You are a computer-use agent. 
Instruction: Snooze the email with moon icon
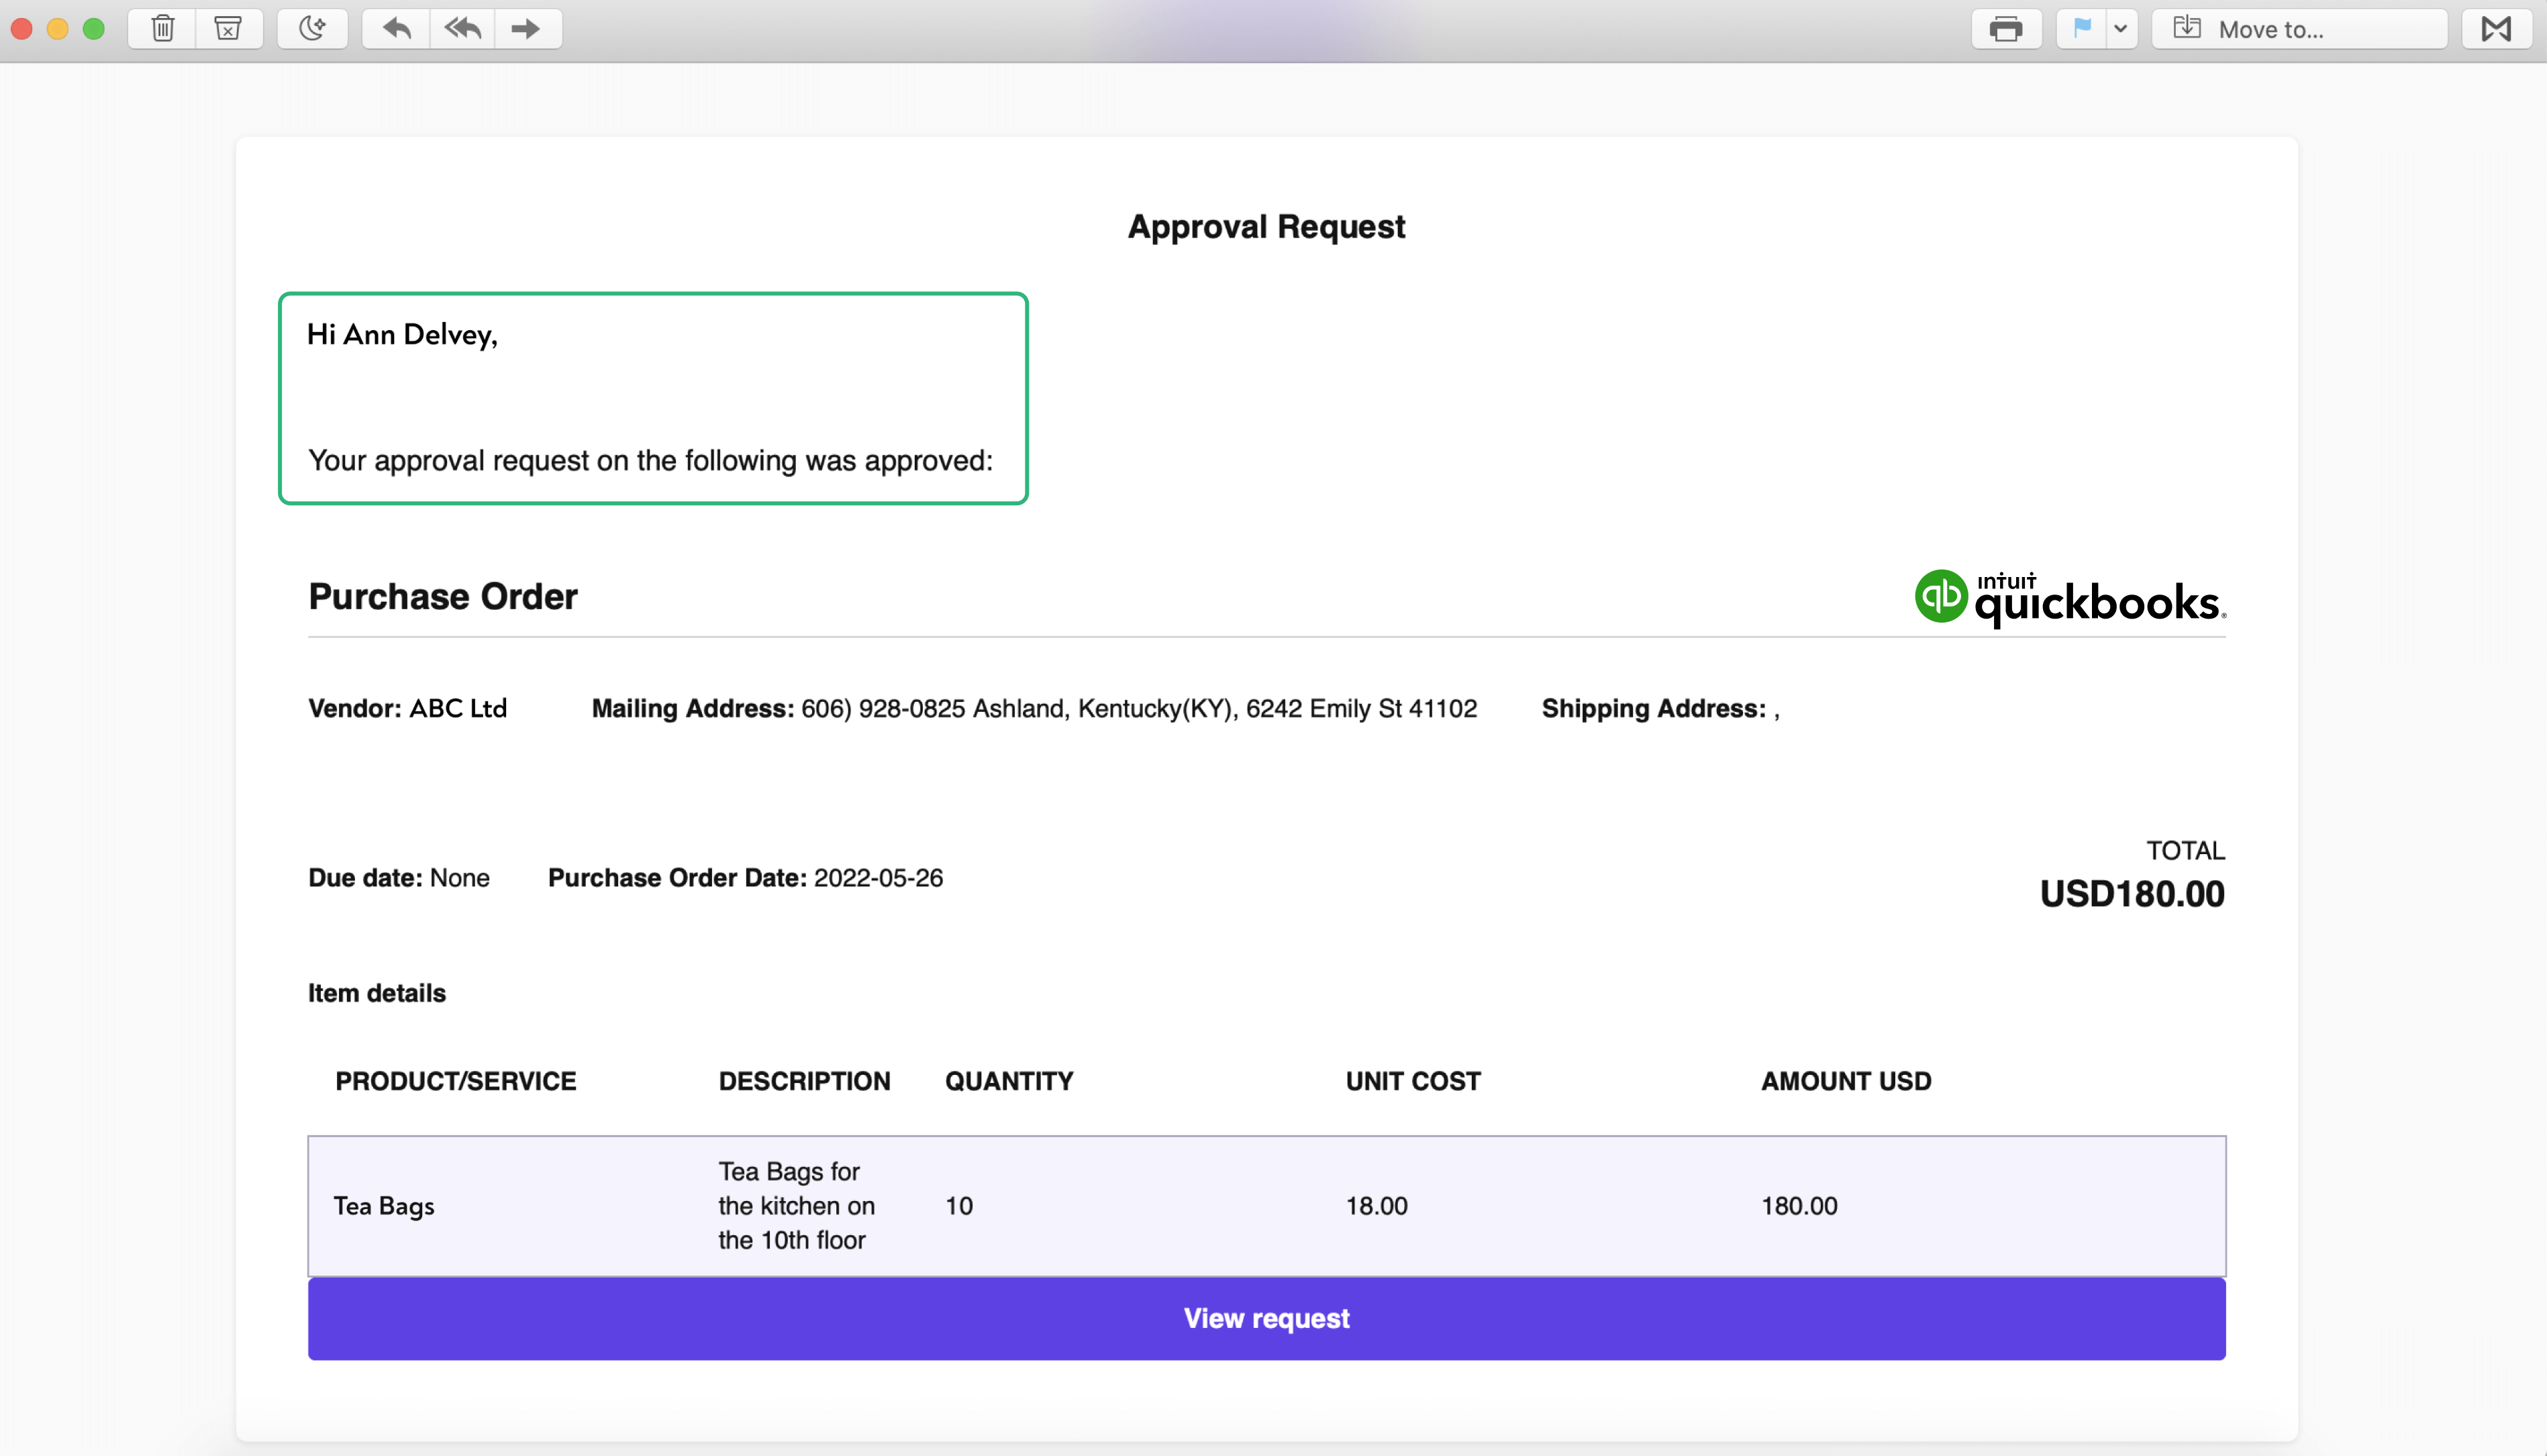(313, 29)
